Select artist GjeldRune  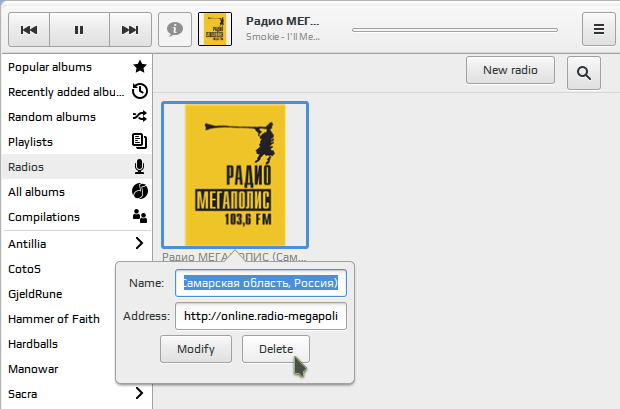[x=35, y=294]
